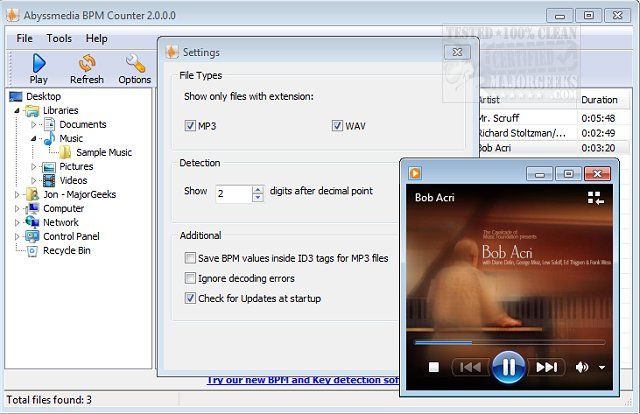Image resolution: width=640 pixels, height=414 pixels.
Task: Click the decimal digits input field
Action: pyautogui.click(x=234, y=194)
